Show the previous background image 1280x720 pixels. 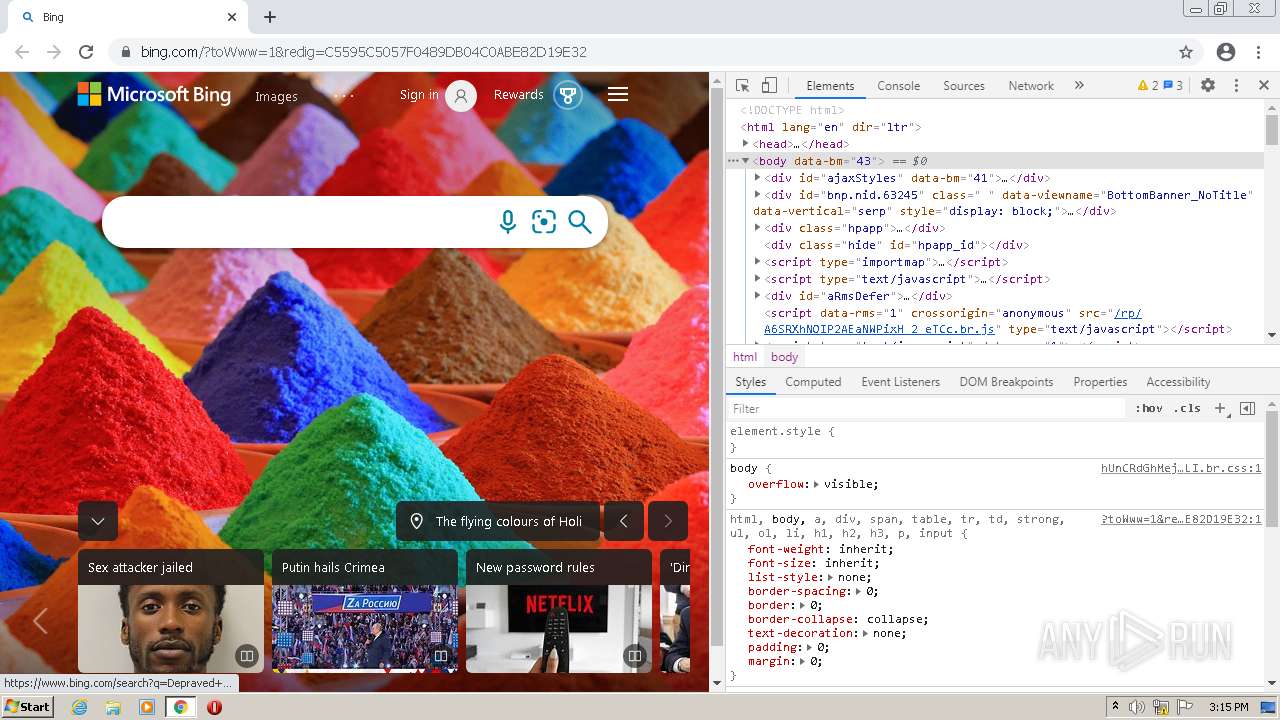[x=624, y=521]
